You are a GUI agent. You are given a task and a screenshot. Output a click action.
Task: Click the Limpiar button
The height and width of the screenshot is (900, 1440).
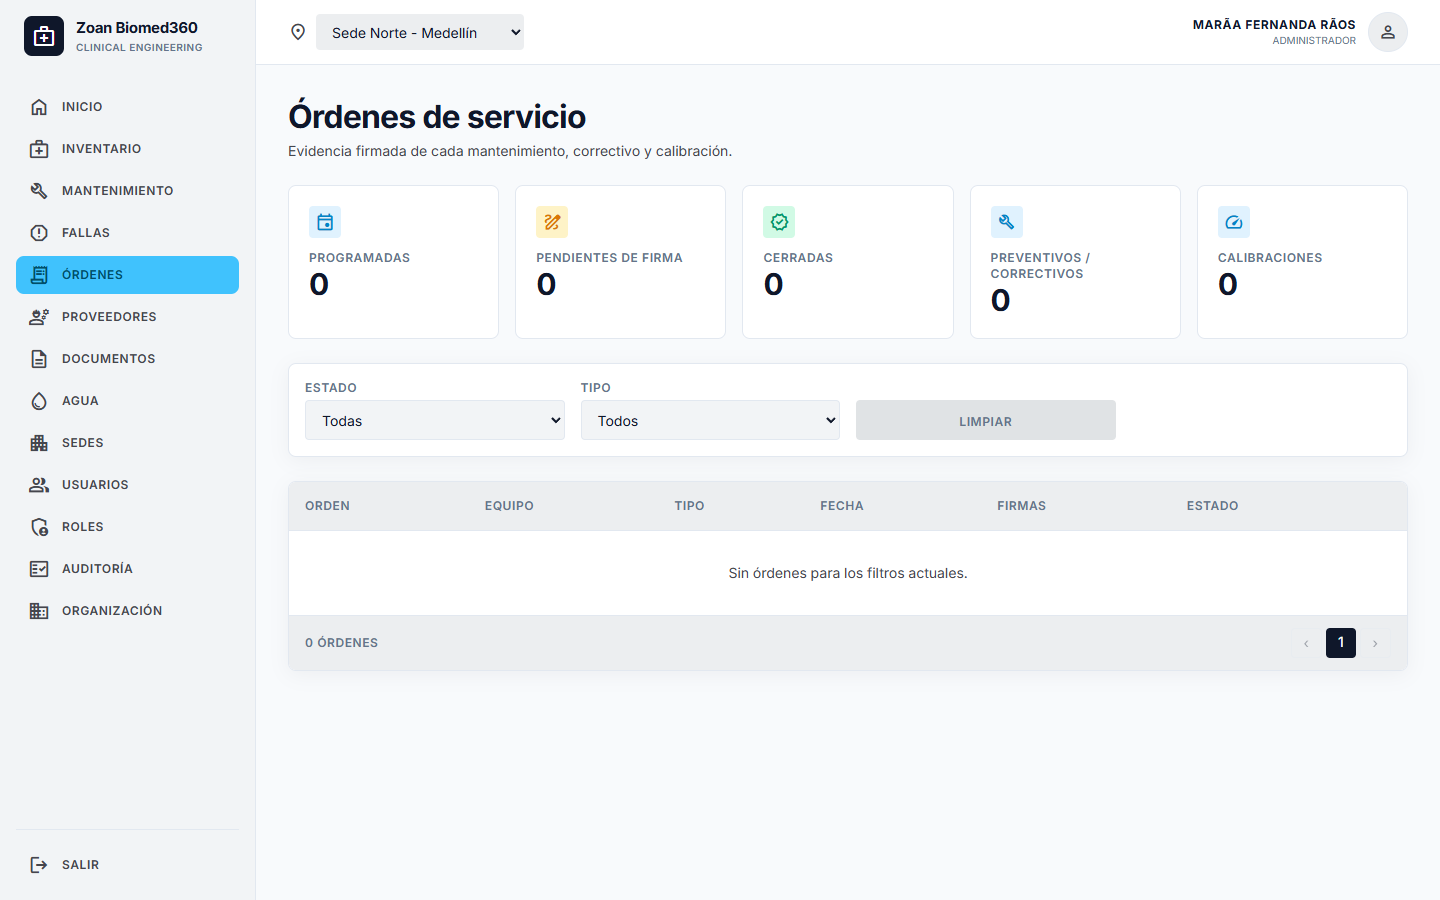point(986,420)
